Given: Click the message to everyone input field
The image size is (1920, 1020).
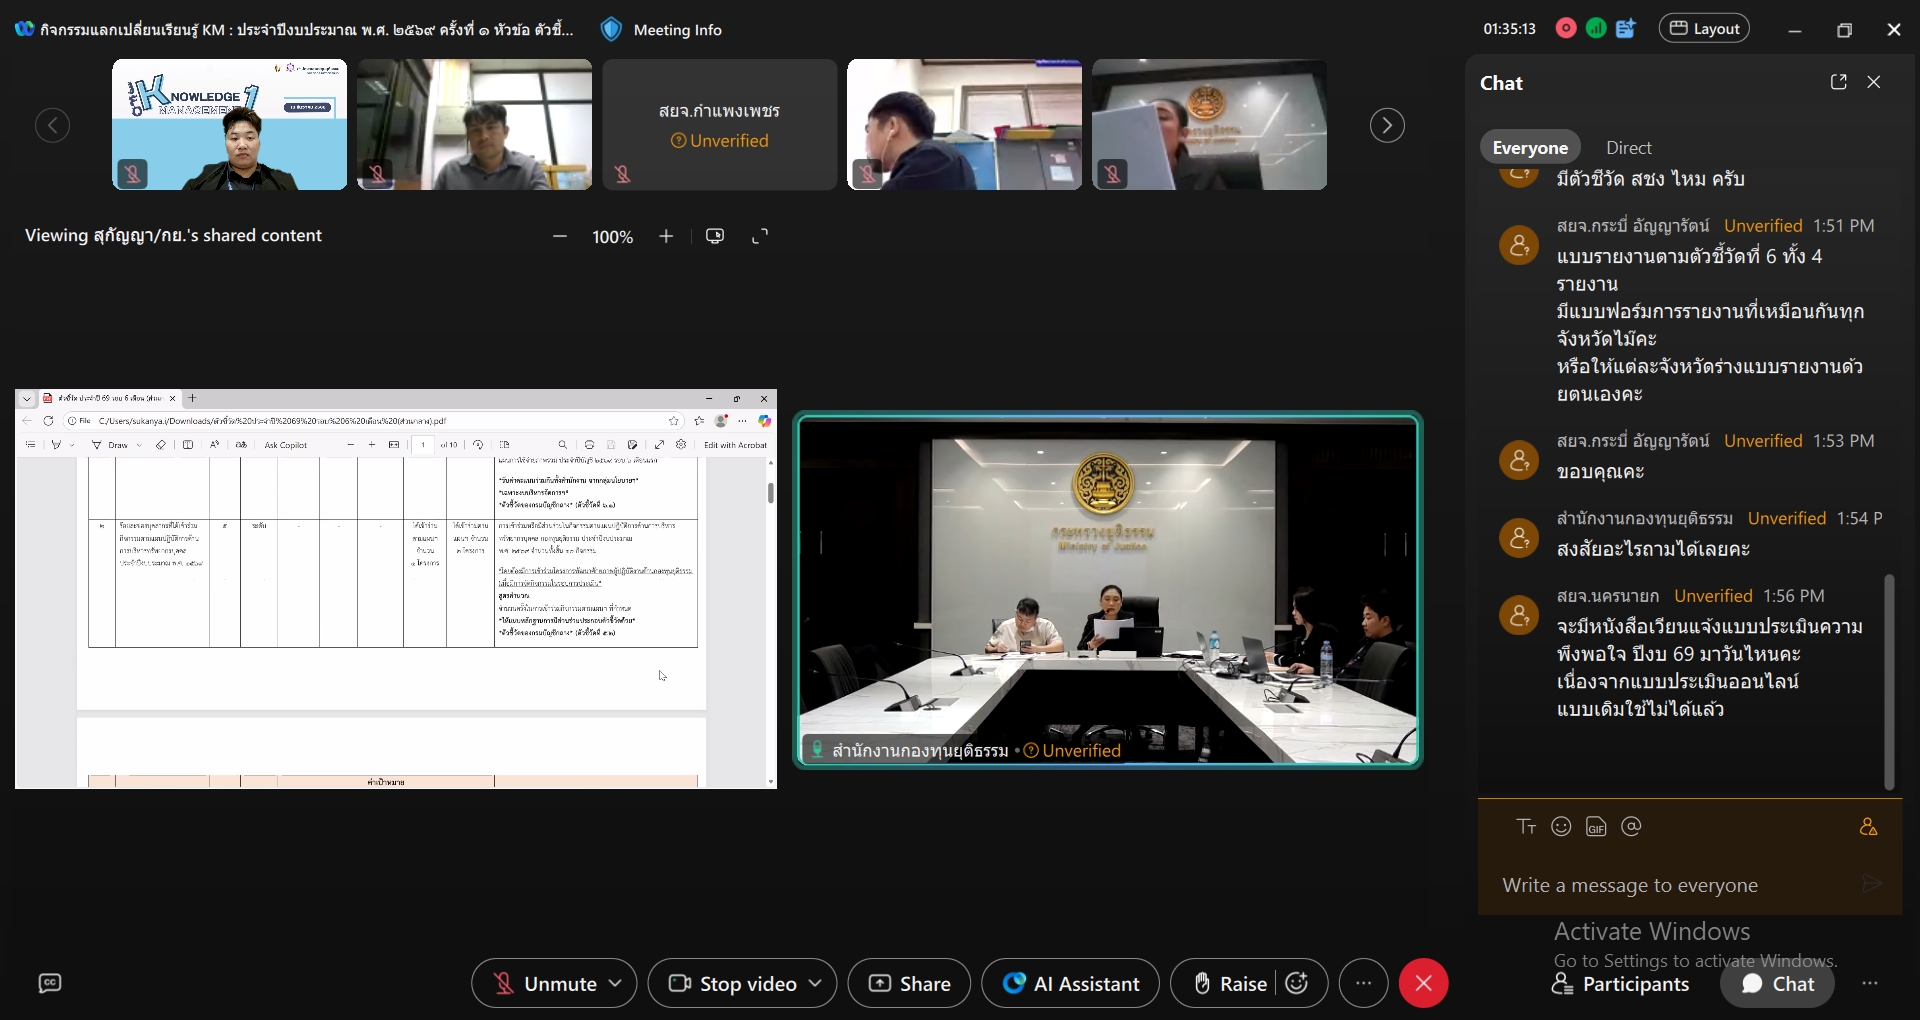Looking at the screenshot, I should [x=1670, y=885].
